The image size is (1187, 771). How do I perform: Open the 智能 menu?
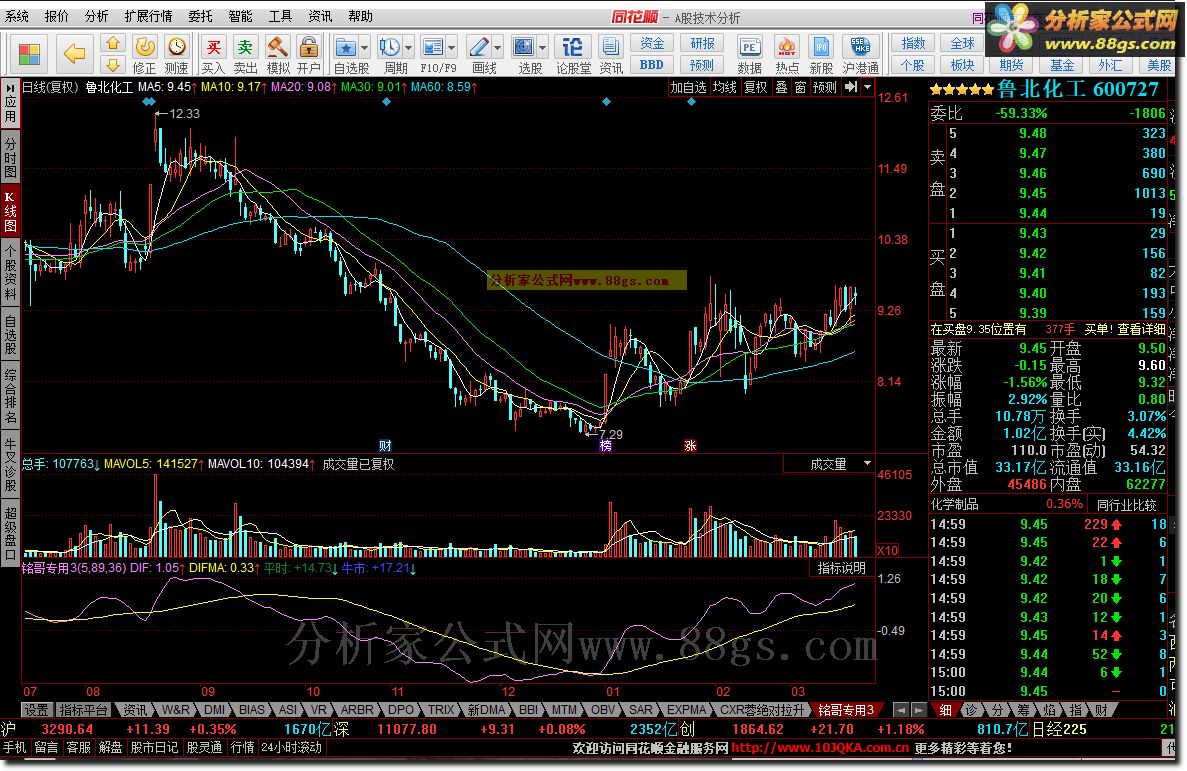pos(240,16)
